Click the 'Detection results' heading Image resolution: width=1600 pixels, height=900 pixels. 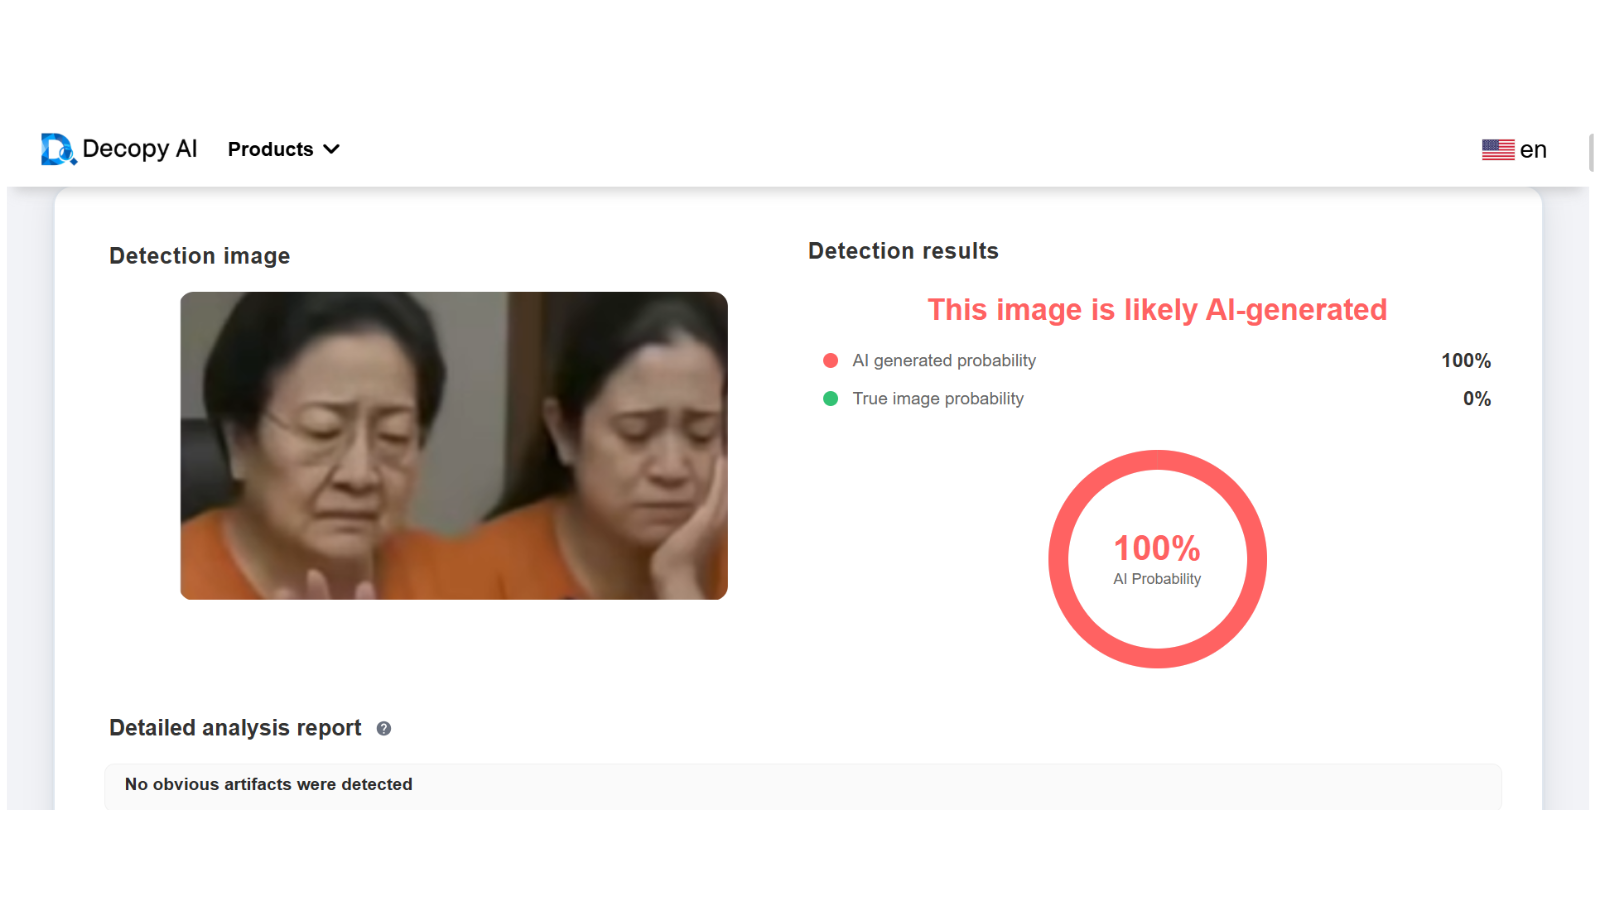click(903, 251)
